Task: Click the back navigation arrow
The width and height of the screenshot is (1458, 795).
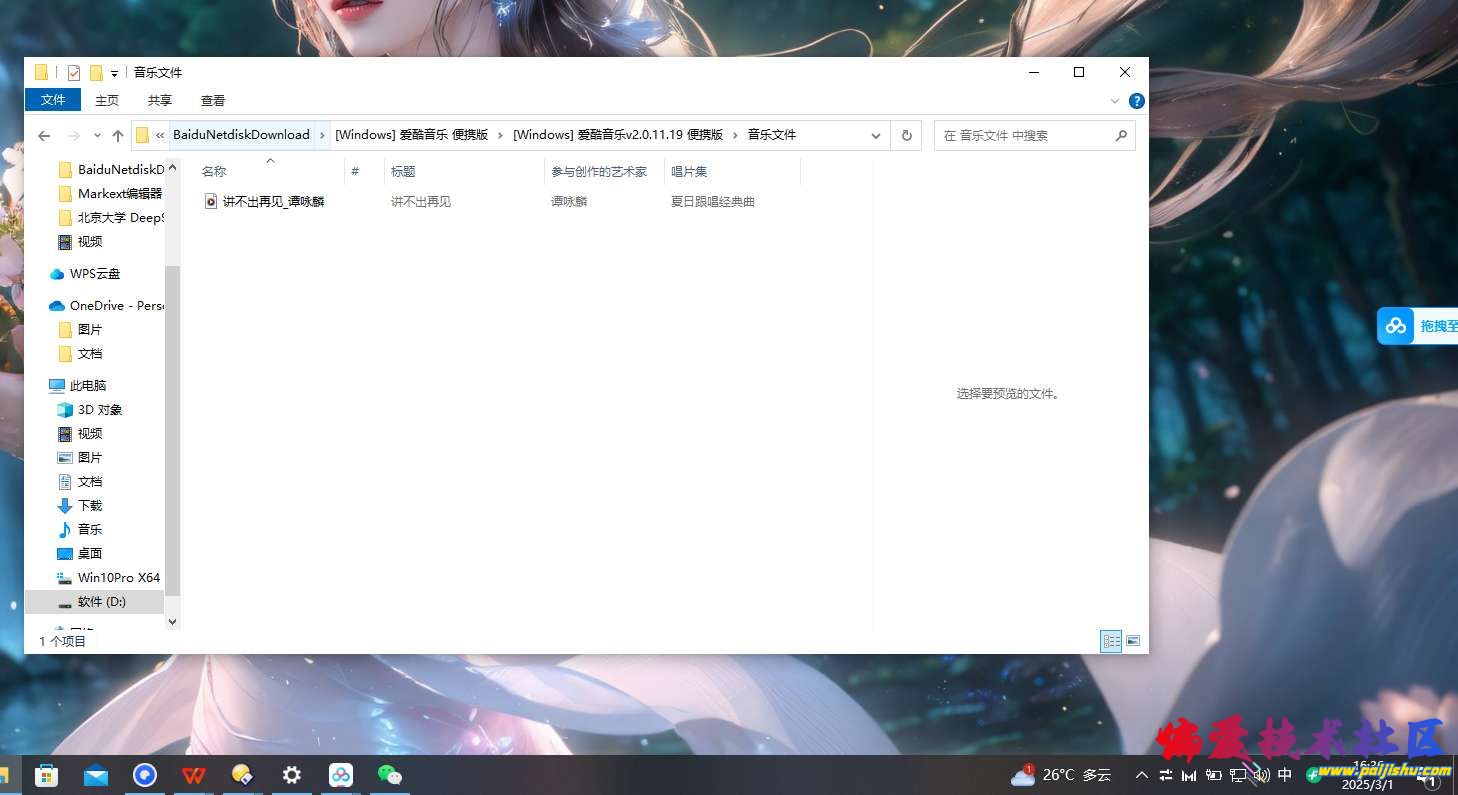Action: [x=43, y=135]
